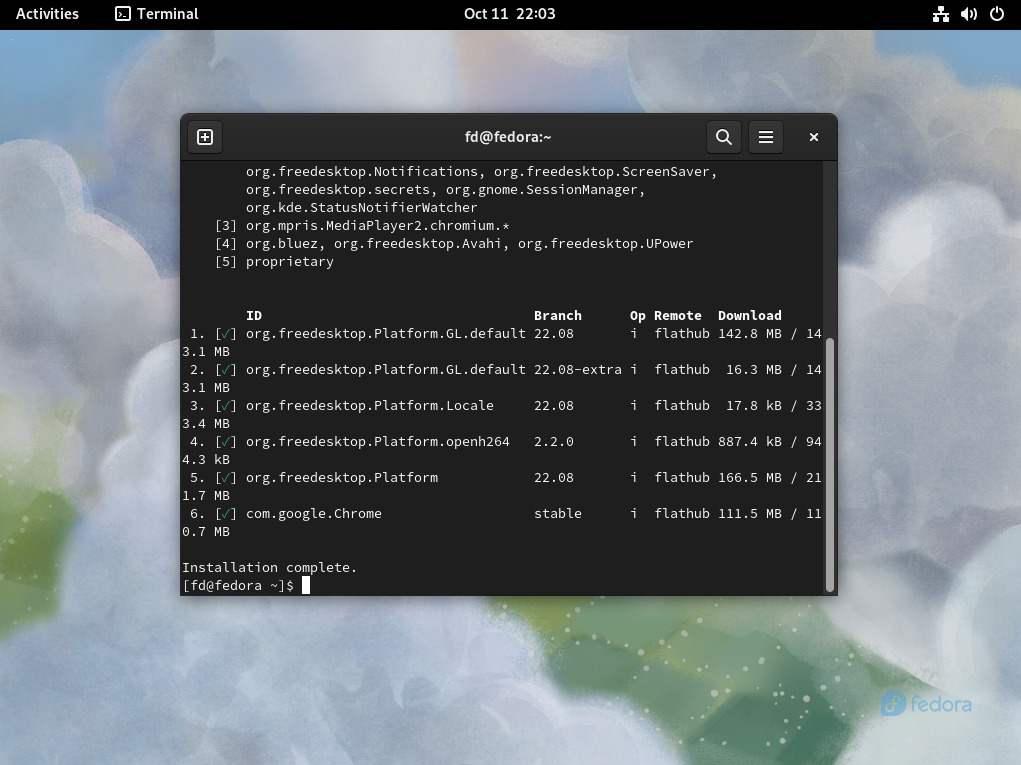Open the calendar by clicking the clock
Screen dimensions: 1021x765
coord(510,14)
